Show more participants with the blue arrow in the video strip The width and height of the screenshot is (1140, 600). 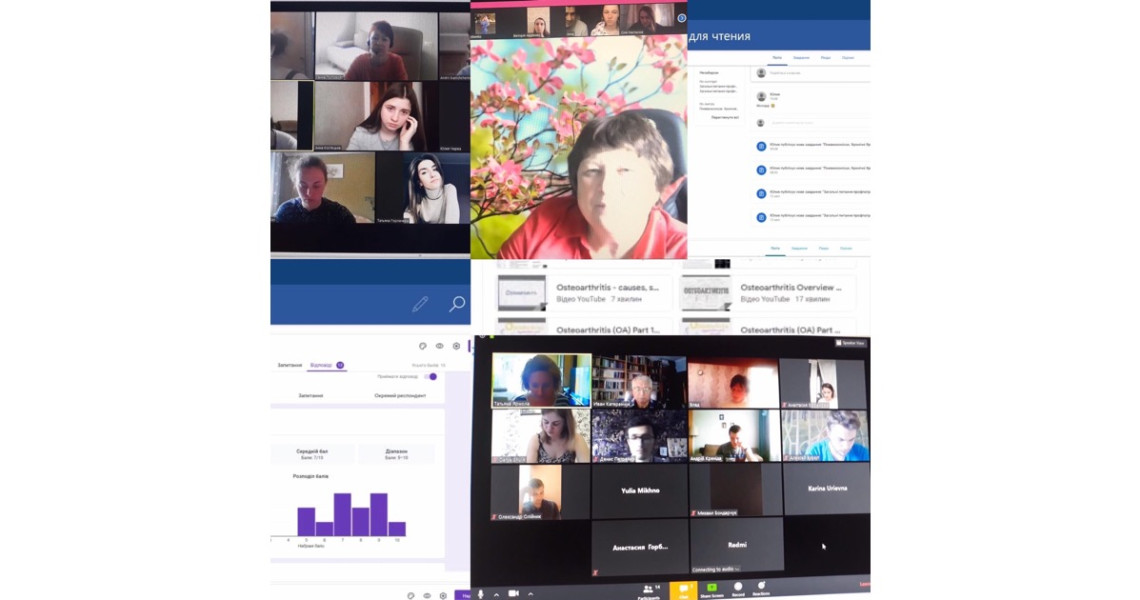pos(681,18)
